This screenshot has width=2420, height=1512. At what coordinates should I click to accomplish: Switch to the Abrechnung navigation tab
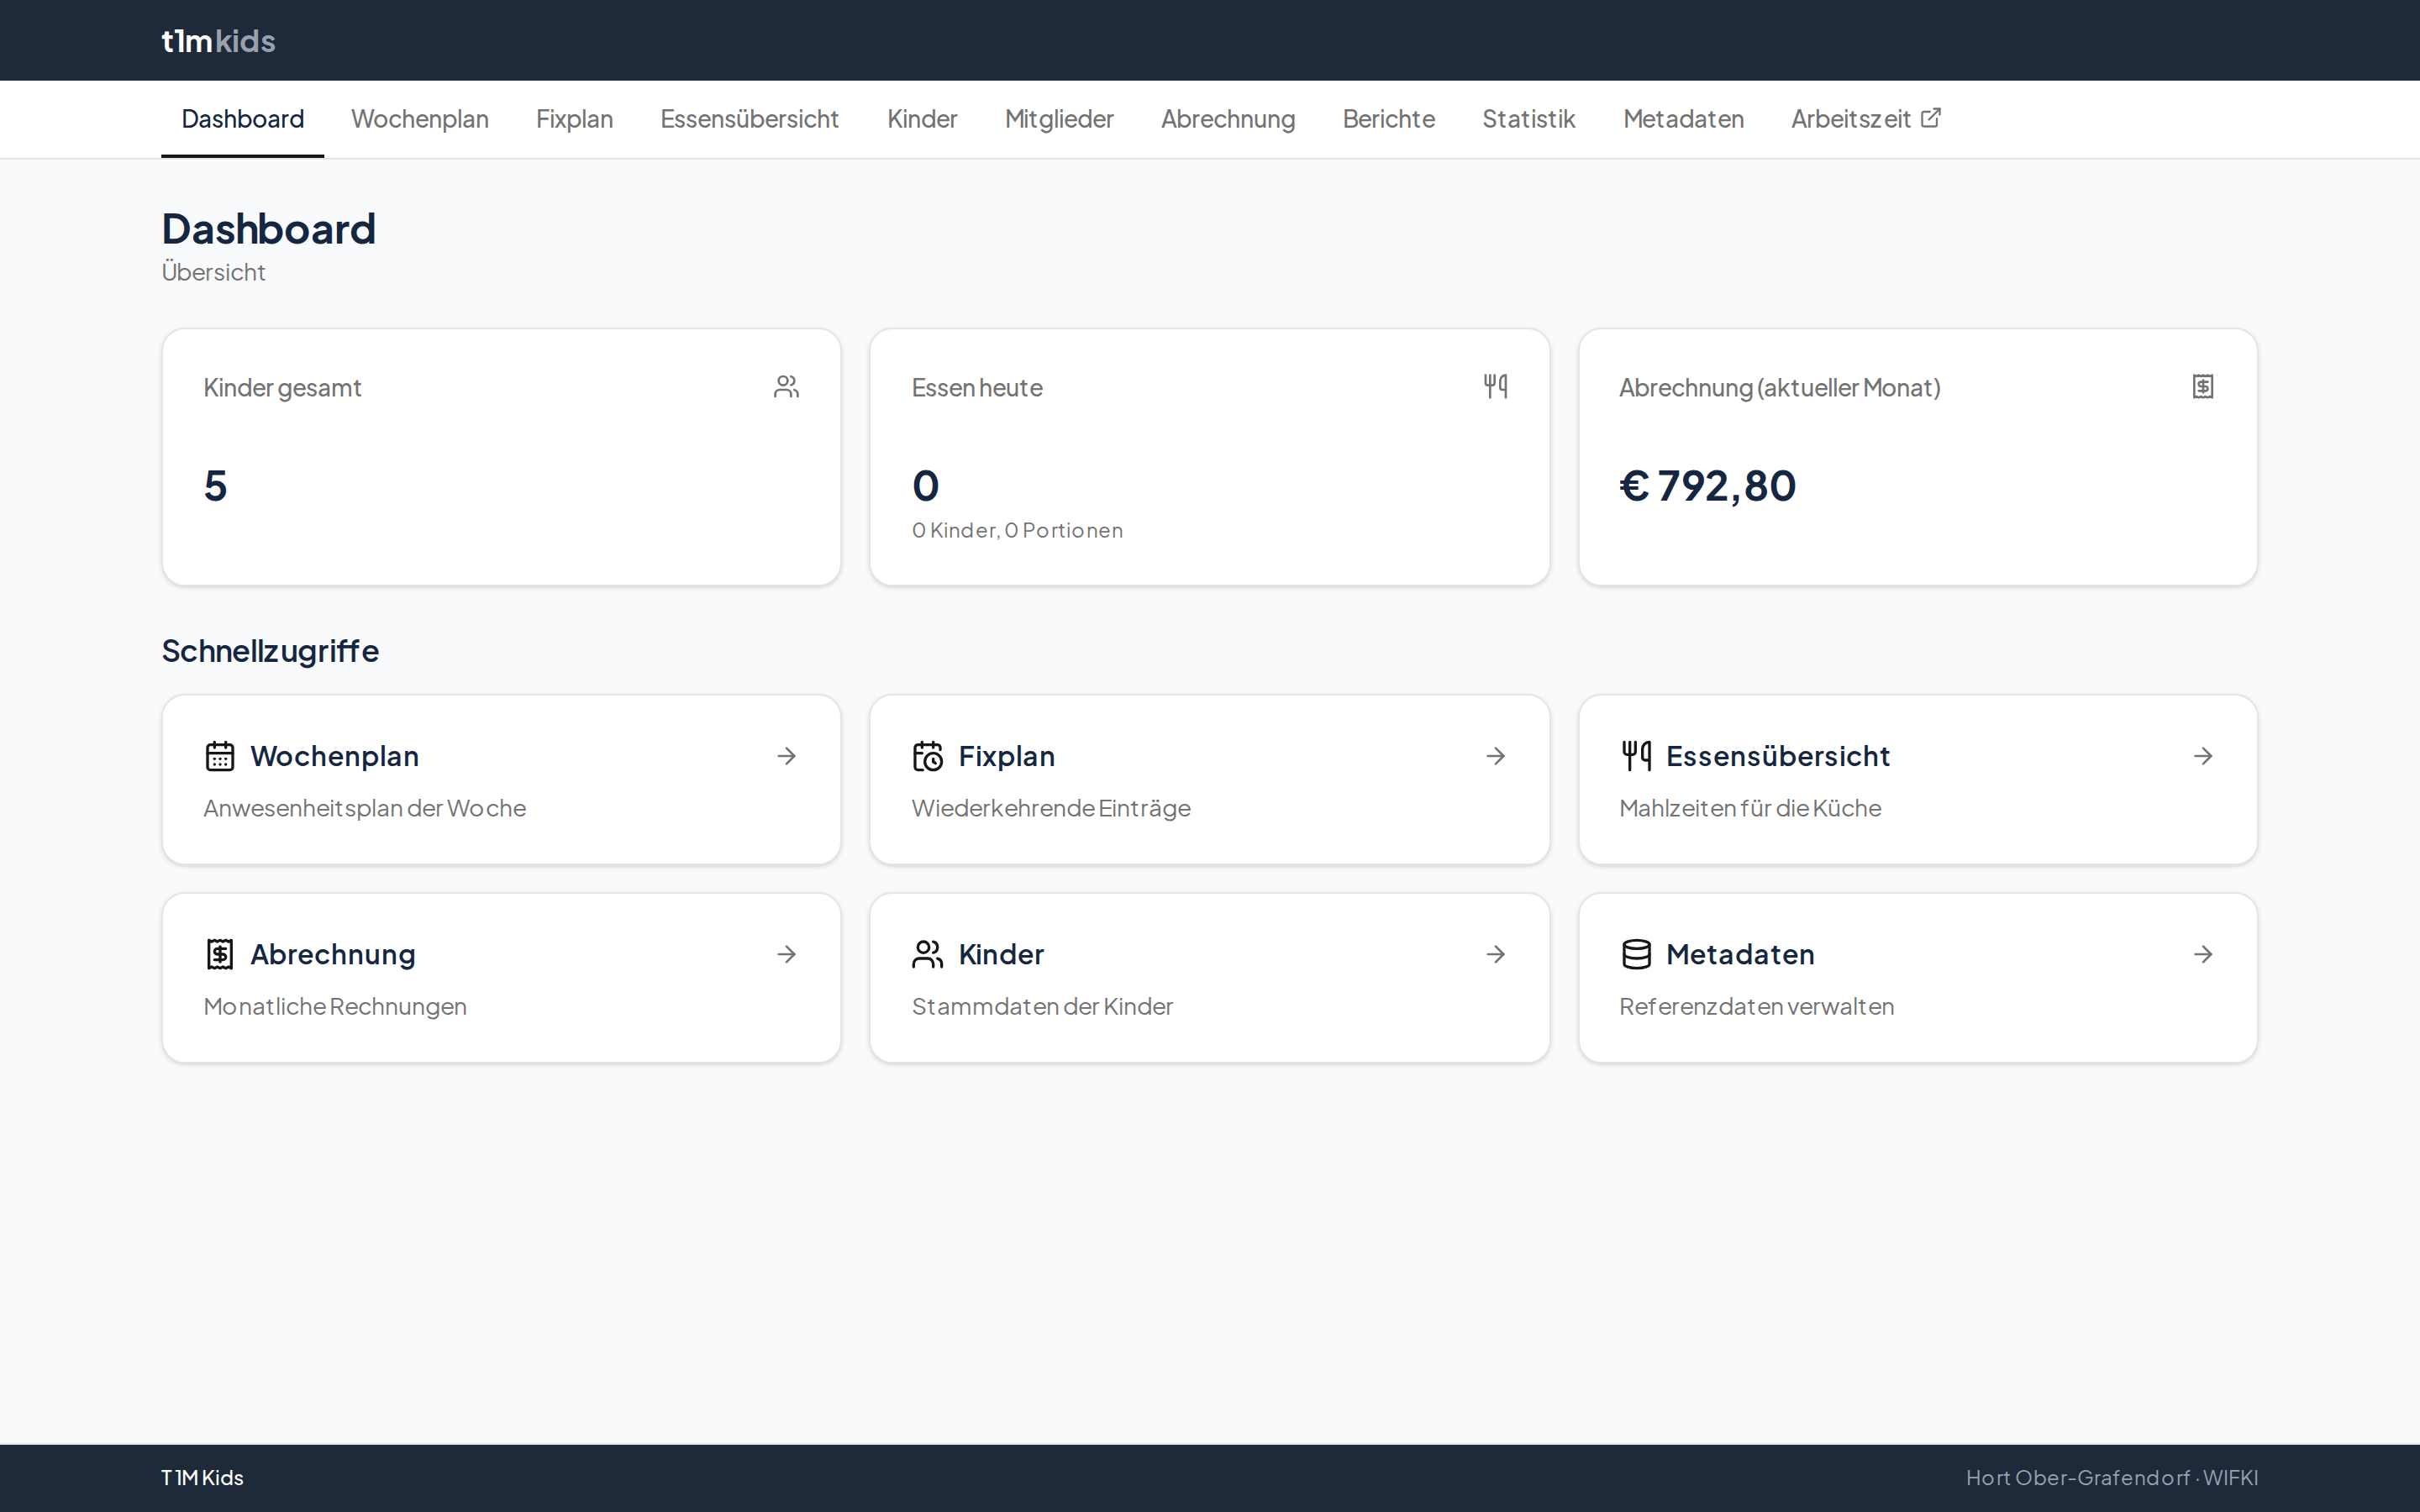tap(1227, 119)
